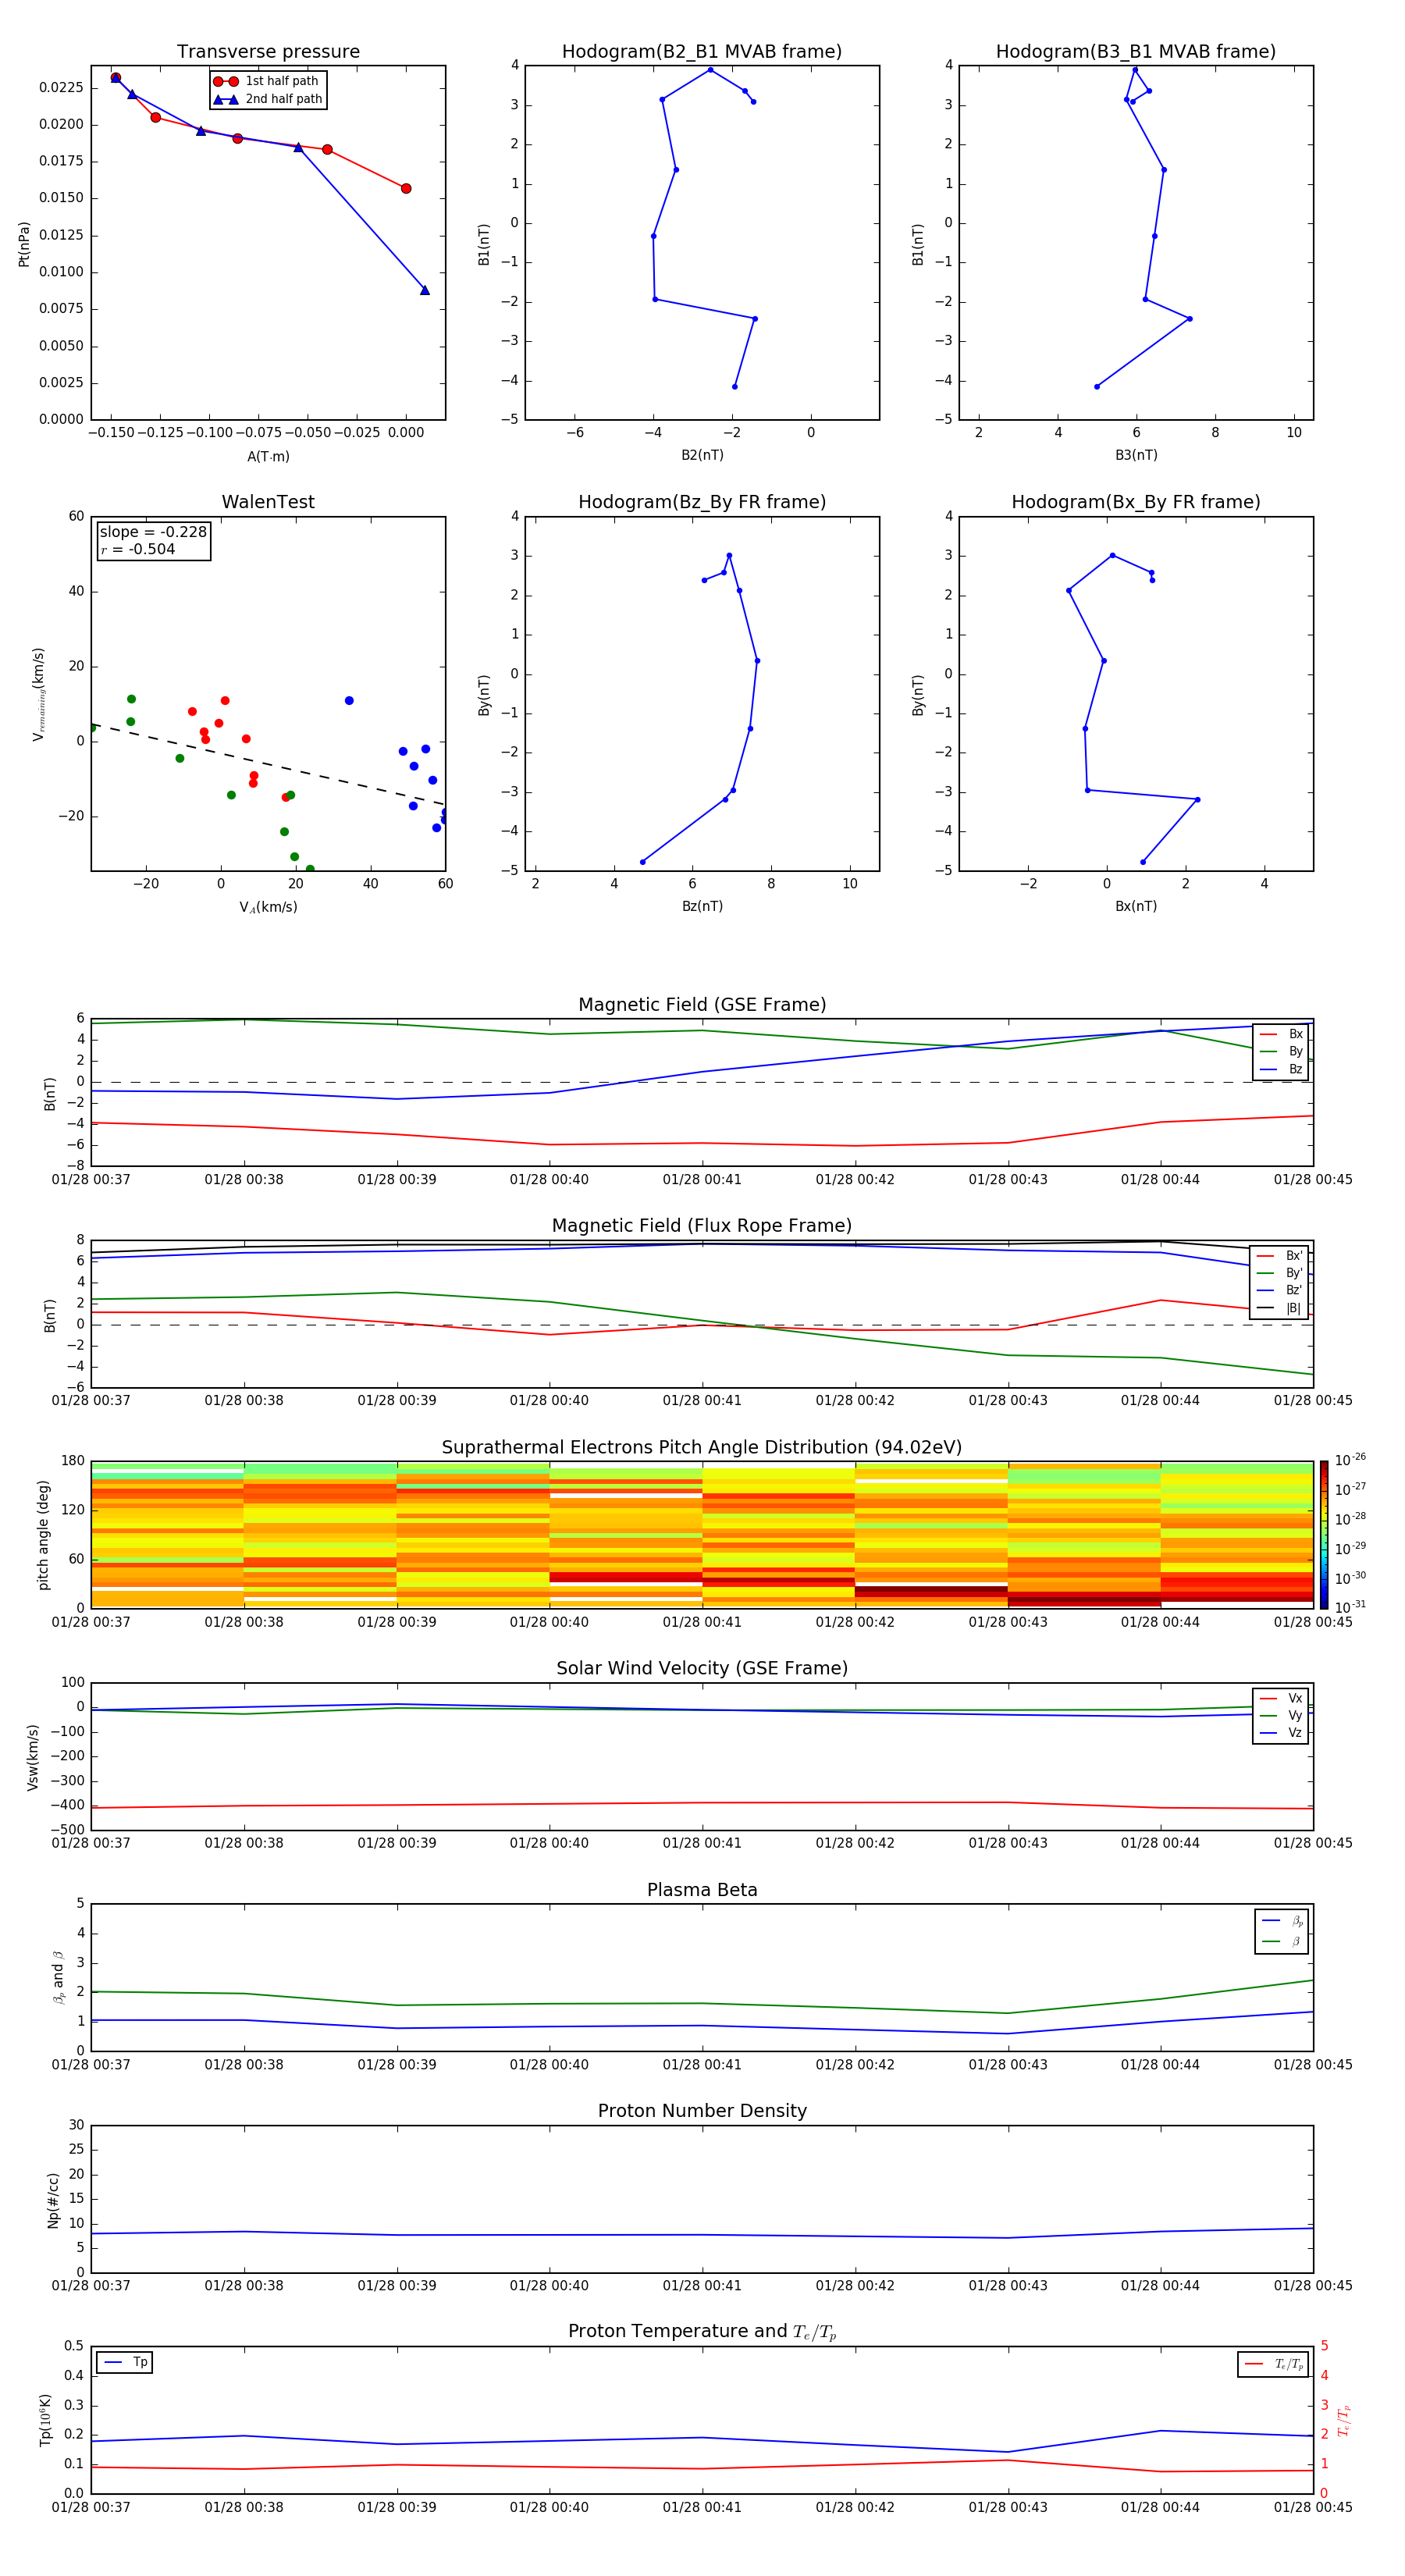Select the "r = -0.504" annotation
The image size is (1405, 2576).
pos(138,550)
